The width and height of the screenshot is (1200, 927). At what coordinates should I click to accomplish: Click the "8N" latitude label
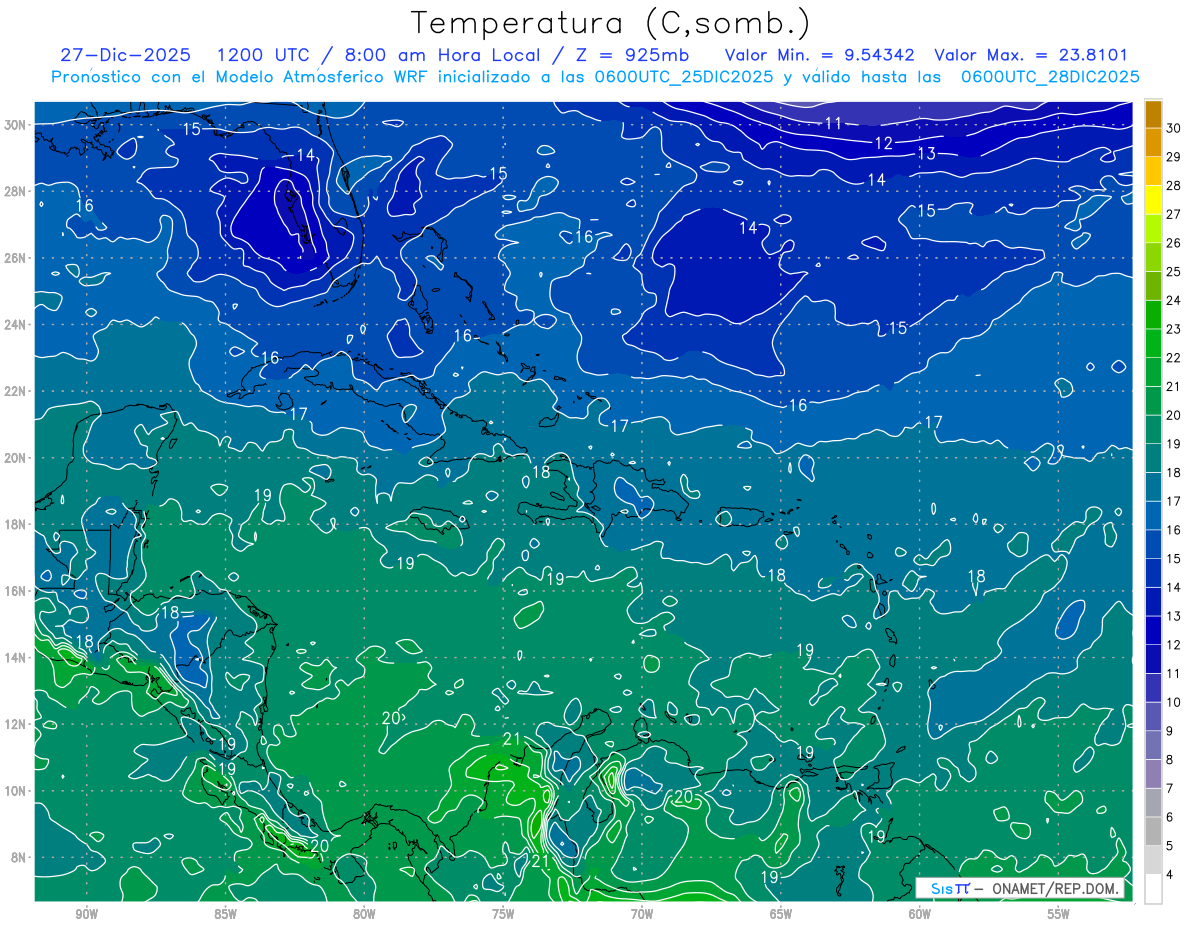point(20,857)
